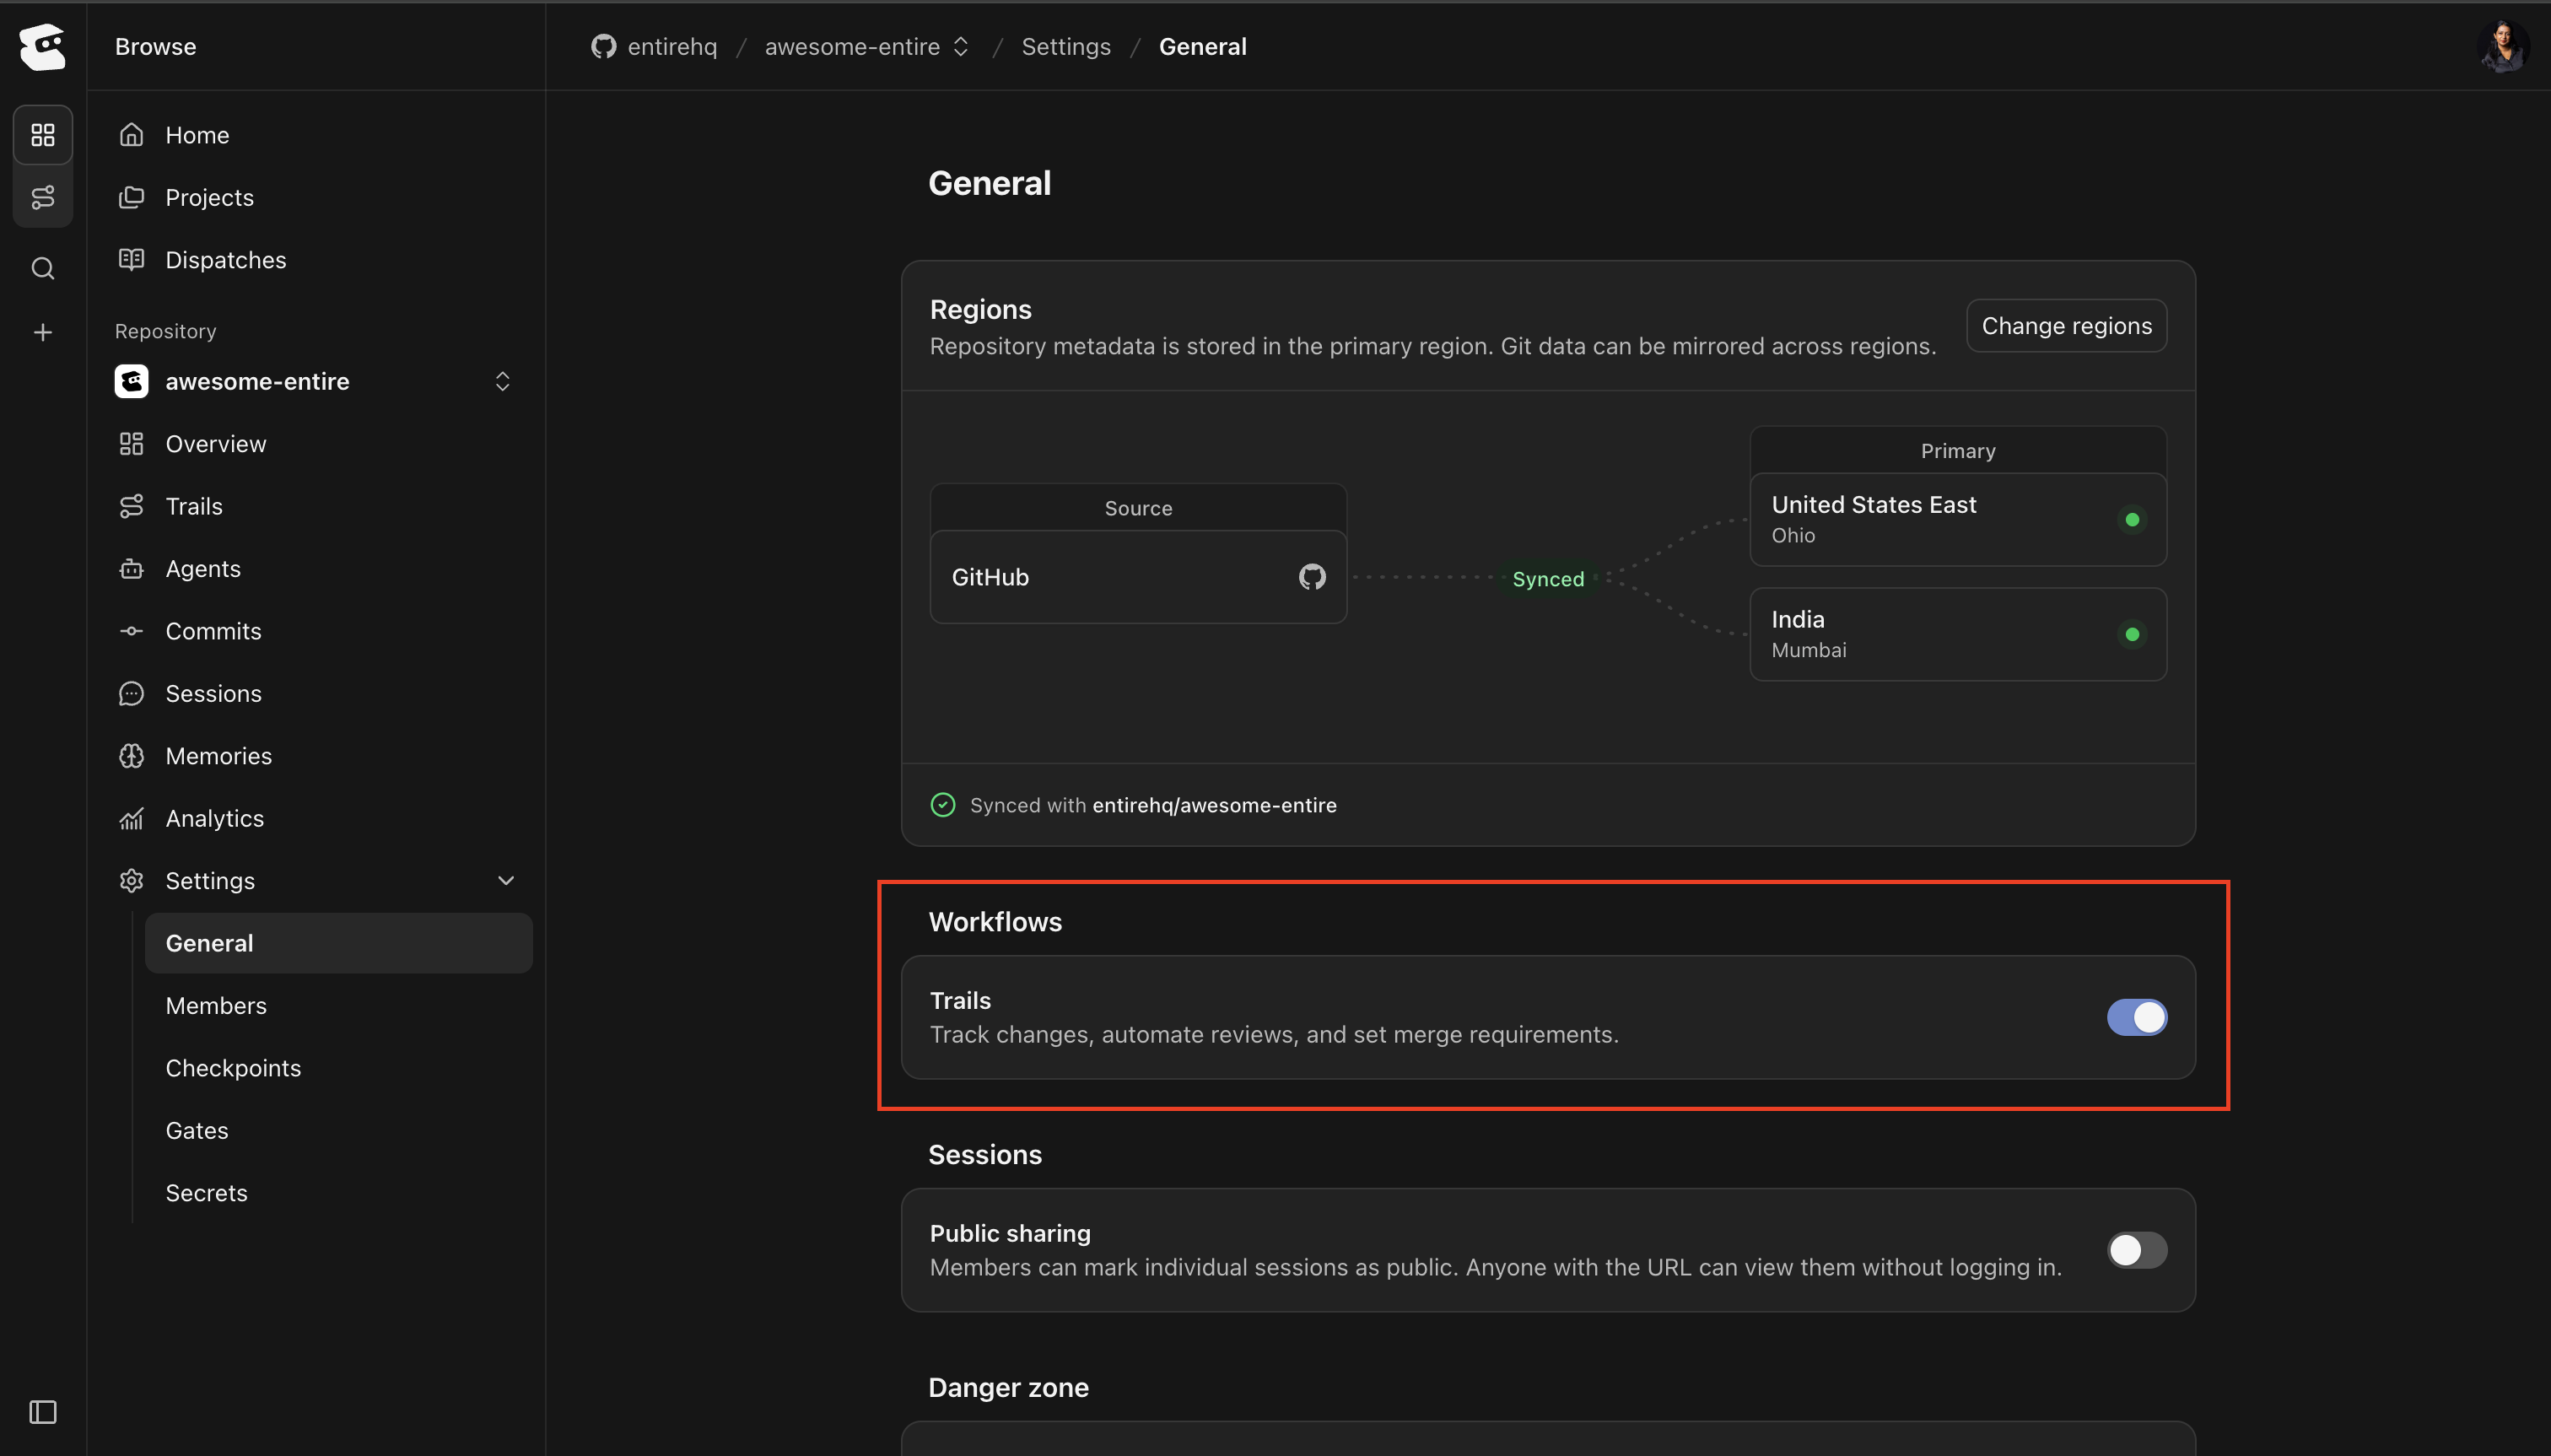Viewport: 2551px width, 1456px height.
Task: Open the Checkpoints settings page
Action: click(338, 1068)
